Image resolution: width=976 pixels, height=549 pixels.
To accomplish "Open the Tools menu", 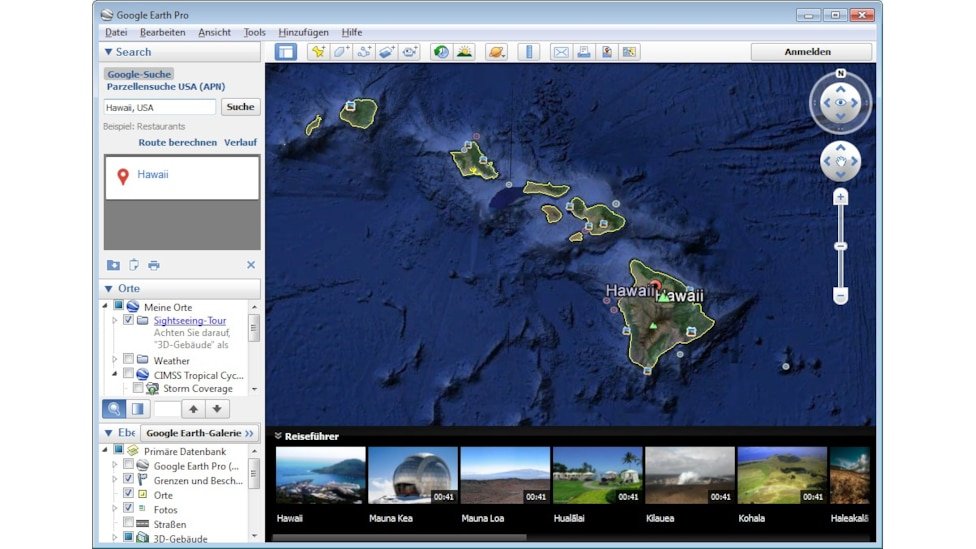I will coord(255,32).
